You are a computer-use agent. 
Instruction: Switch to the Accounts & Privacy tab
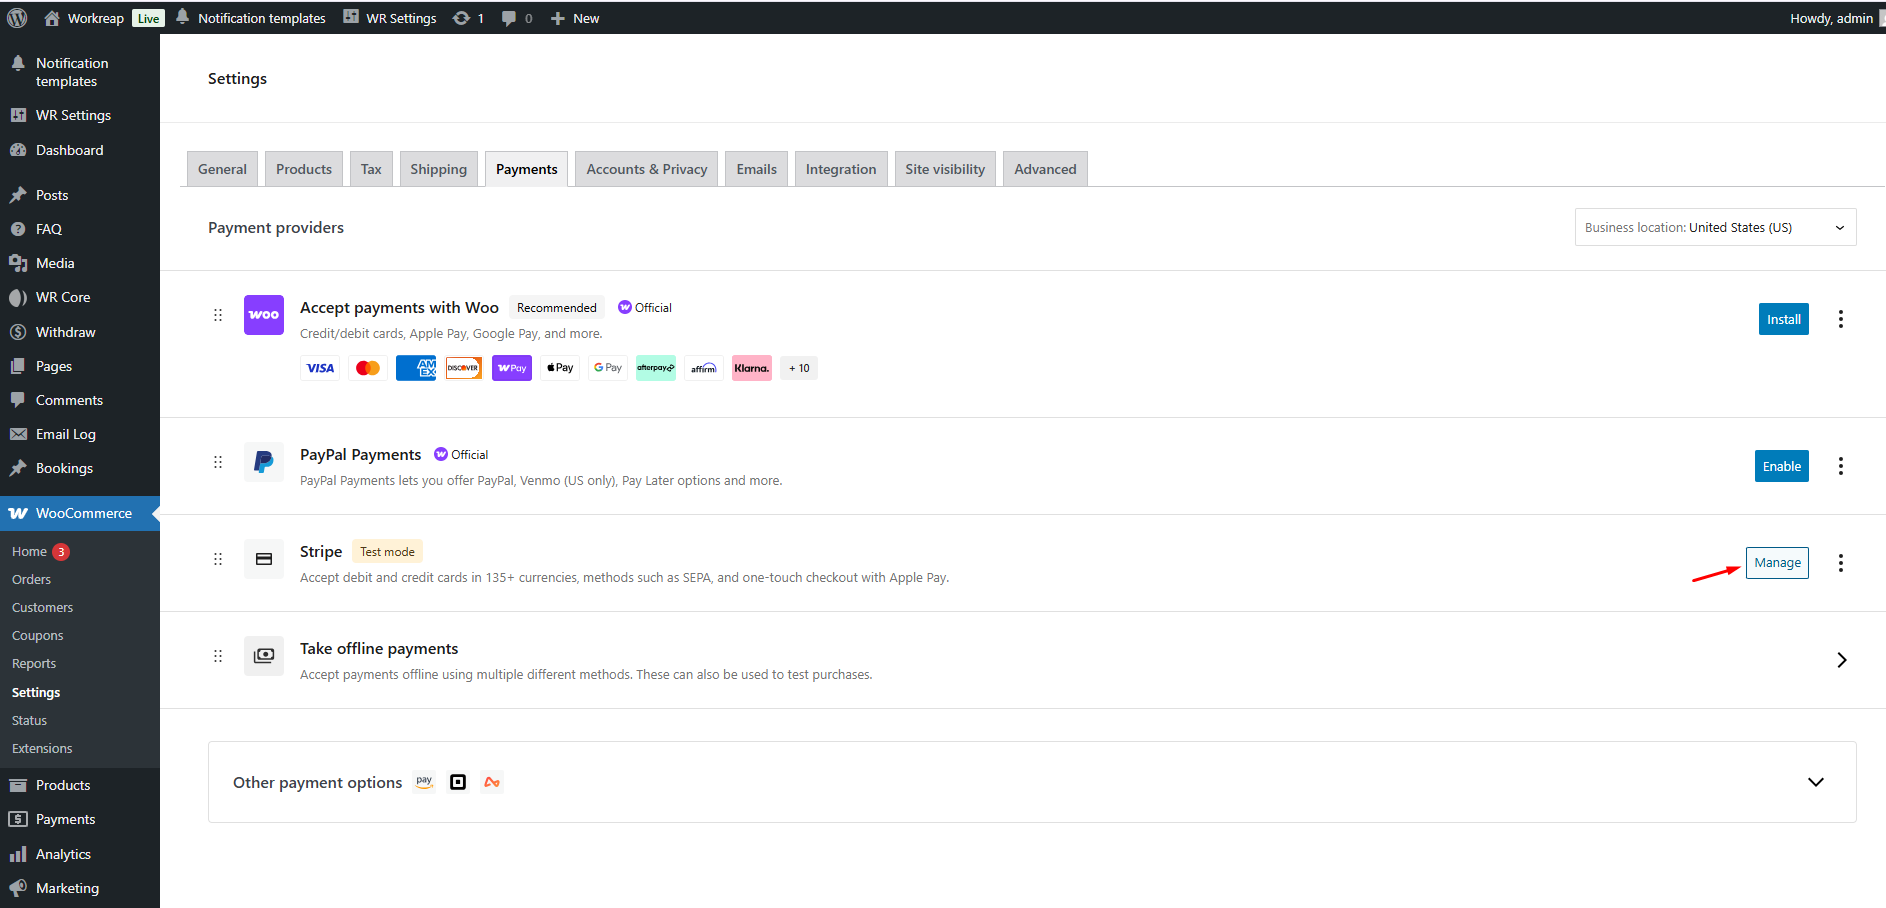646,169
